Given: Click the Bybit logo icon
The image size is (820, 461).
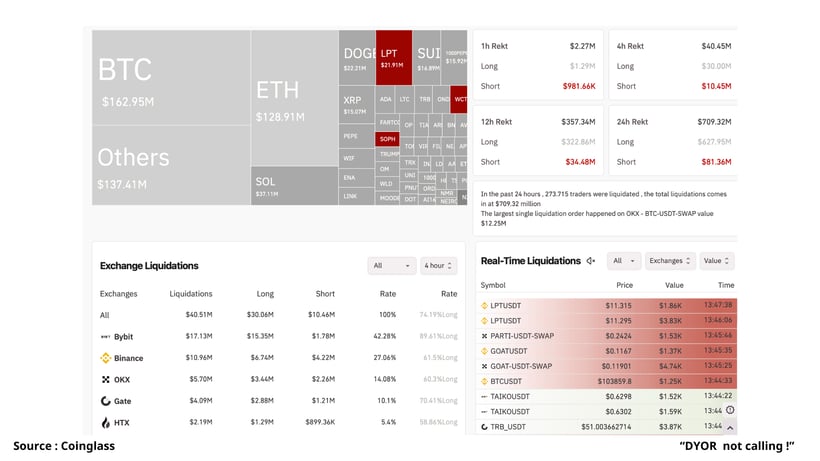Looking at the screenshot, I should click(106, 337).
